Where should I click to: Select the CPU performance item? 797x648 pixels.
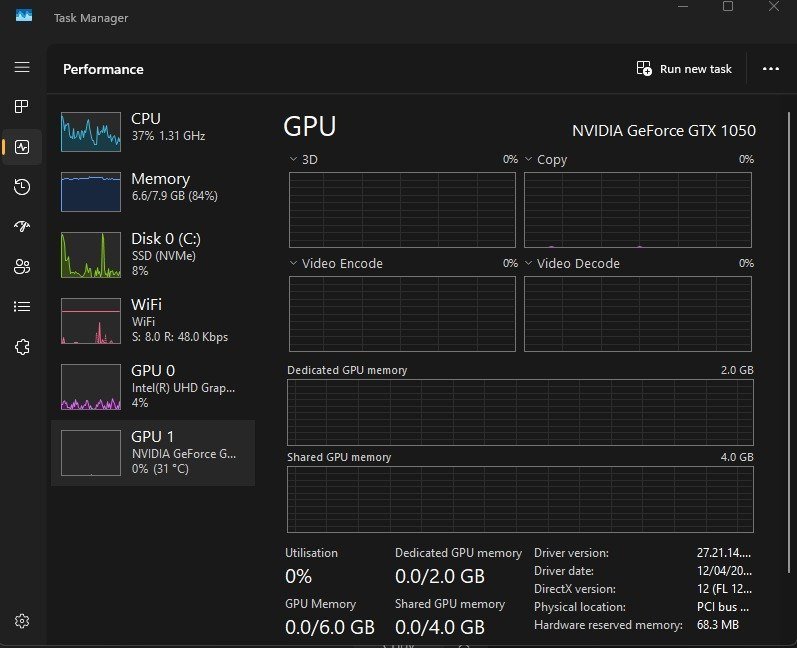click(x=153, y=132)
